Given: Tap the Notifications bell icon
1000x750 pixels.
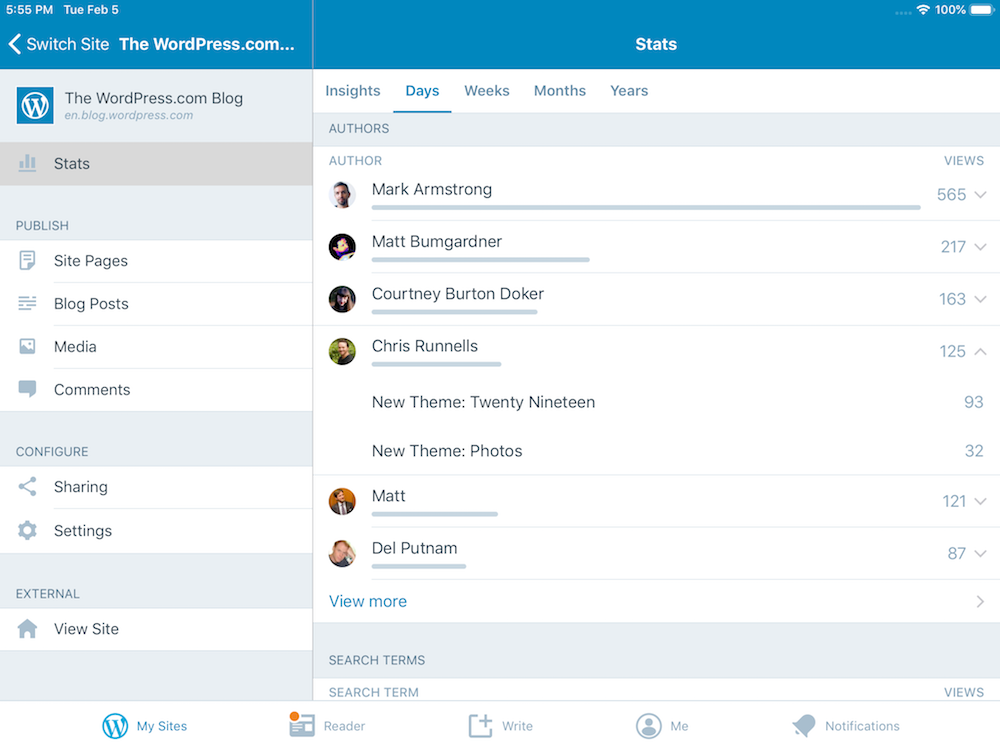Looking at the screenshot, I should 804,725.
